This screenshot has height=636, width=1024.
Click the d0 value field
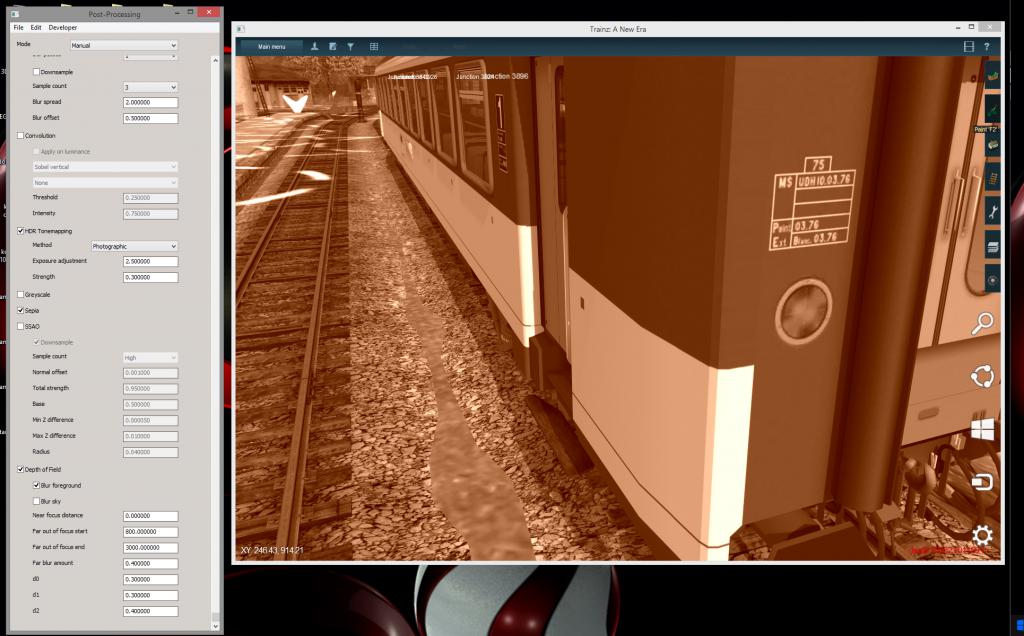(x=150, y=579)
